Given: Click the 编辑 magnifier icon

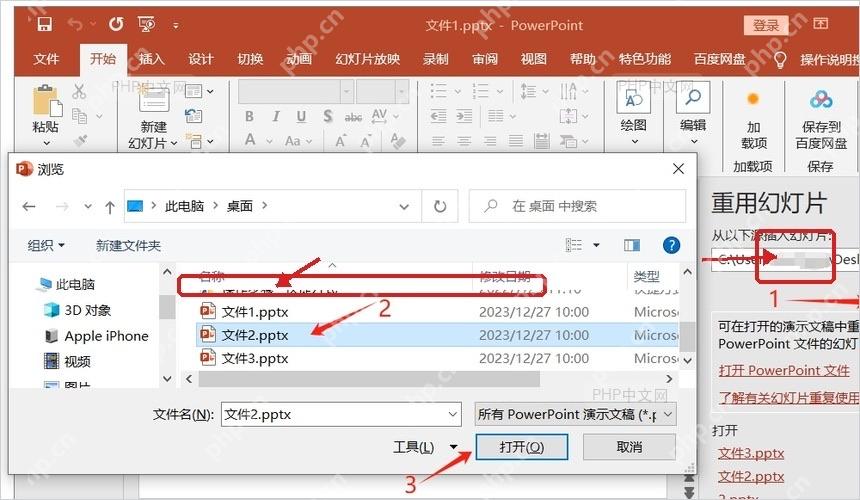Looking at the screenshot, I should 693,99.
